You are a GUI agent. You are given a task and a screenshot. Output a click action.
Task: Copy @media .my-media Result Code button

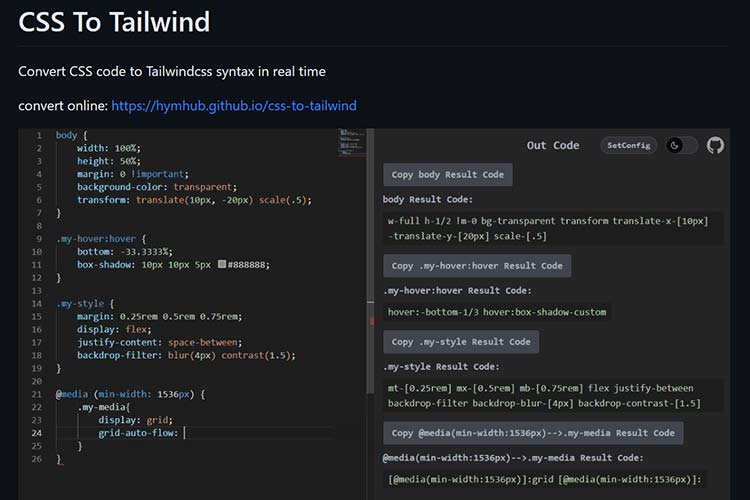click(x=533, y=433)
